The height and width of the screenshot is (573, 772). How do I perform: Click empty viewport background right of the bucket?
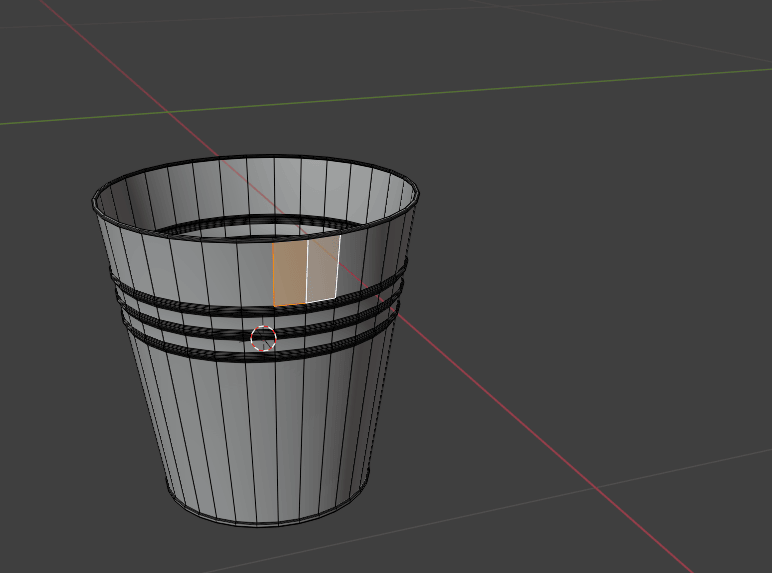(600, 250)
